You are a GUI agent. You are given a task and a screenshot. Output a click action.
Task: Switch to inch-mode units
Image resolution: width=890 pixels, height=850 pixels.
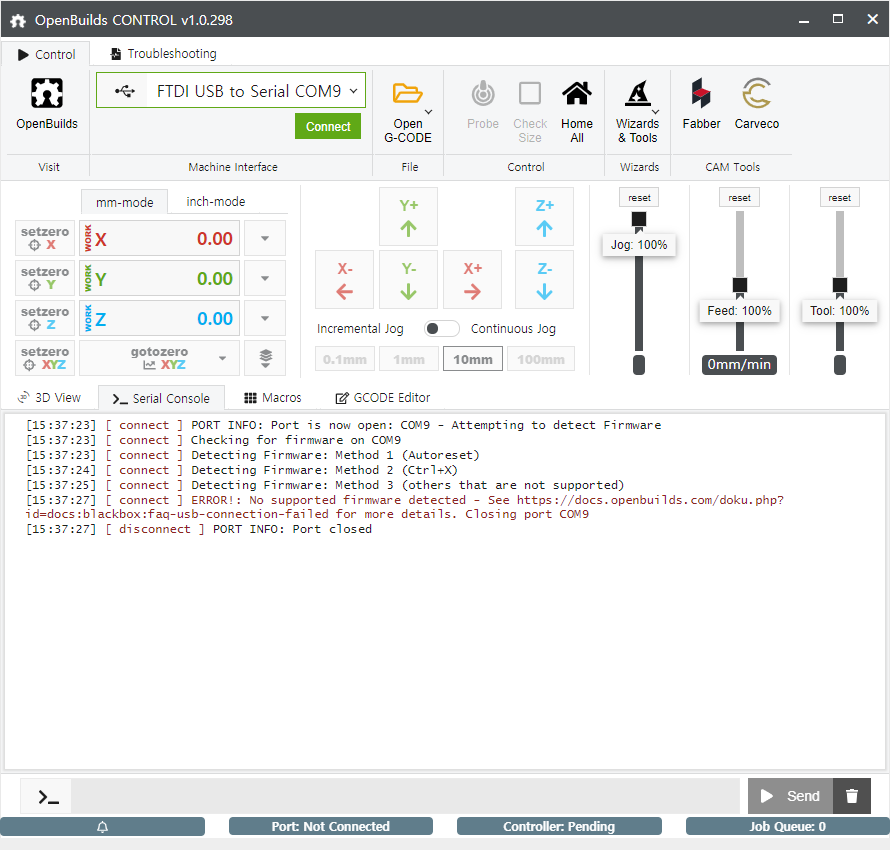pos(216,201)
